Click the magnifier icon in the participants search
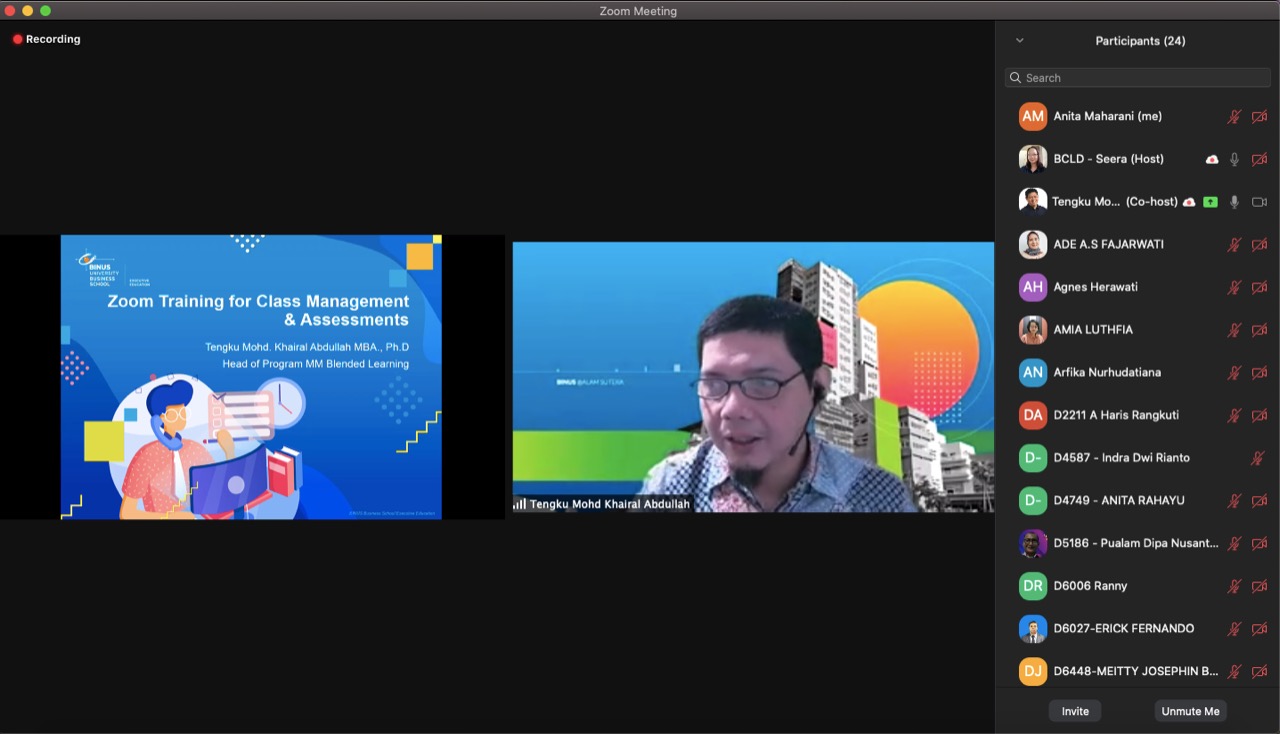The image size is (1280, 734). (x=1016, y=78)
